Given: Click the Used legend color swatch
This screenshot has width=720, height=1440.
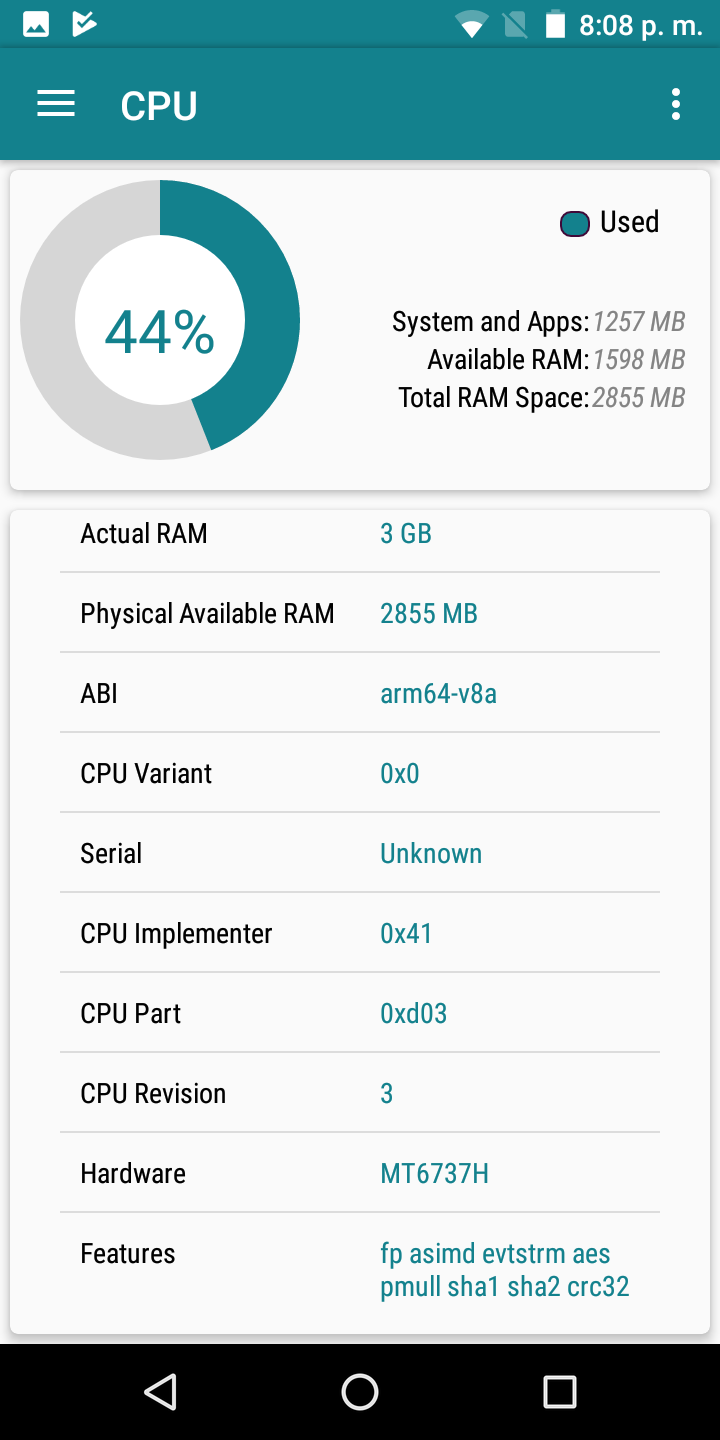Looking at the screenshot, I should pos(575,223).
